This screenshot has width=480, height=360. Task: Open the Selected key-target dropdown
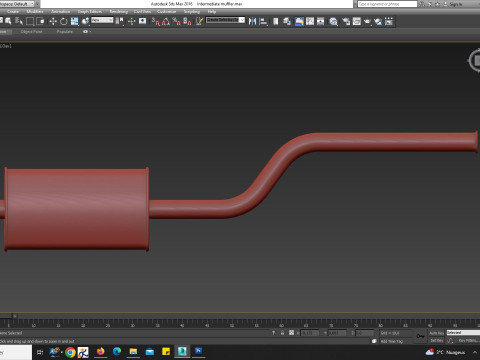pyautogui.click(x=463, y=333)
